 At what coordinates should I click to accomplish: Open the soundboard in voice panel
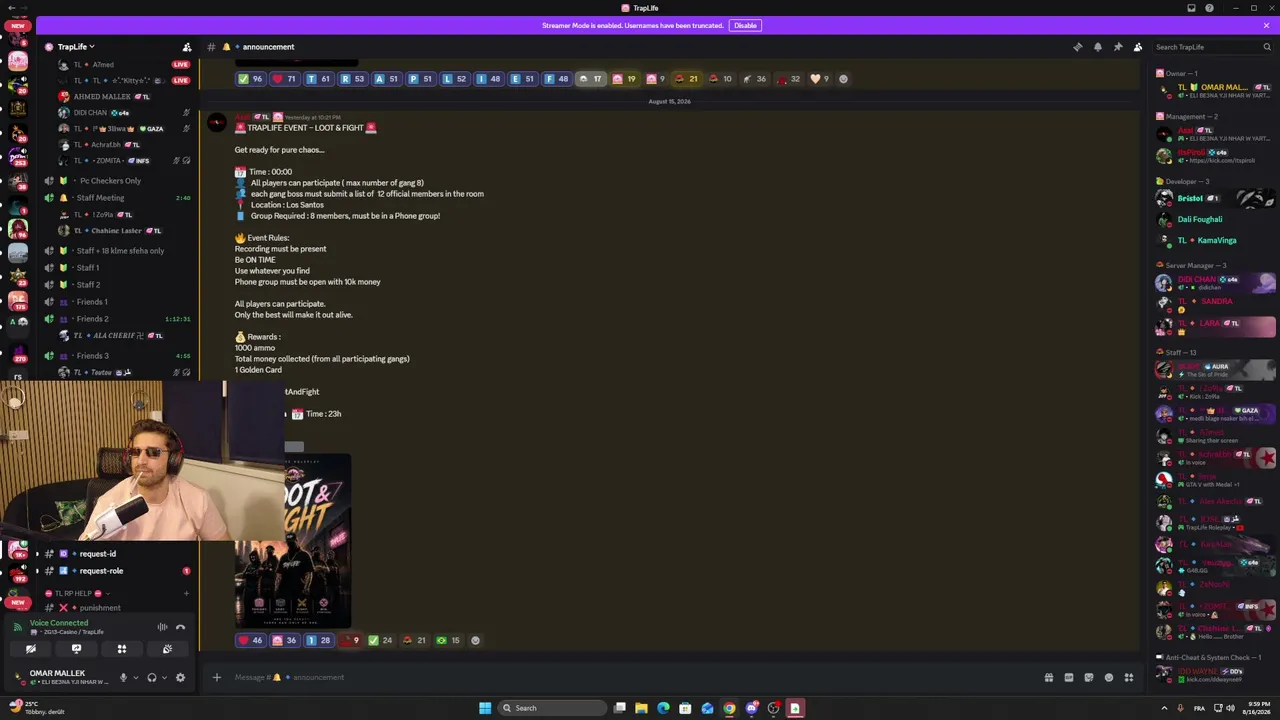167,649
